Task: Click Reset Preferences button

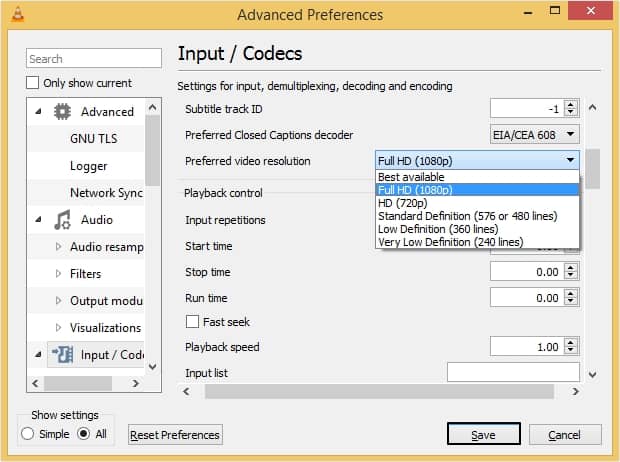Action: (175, 435)
